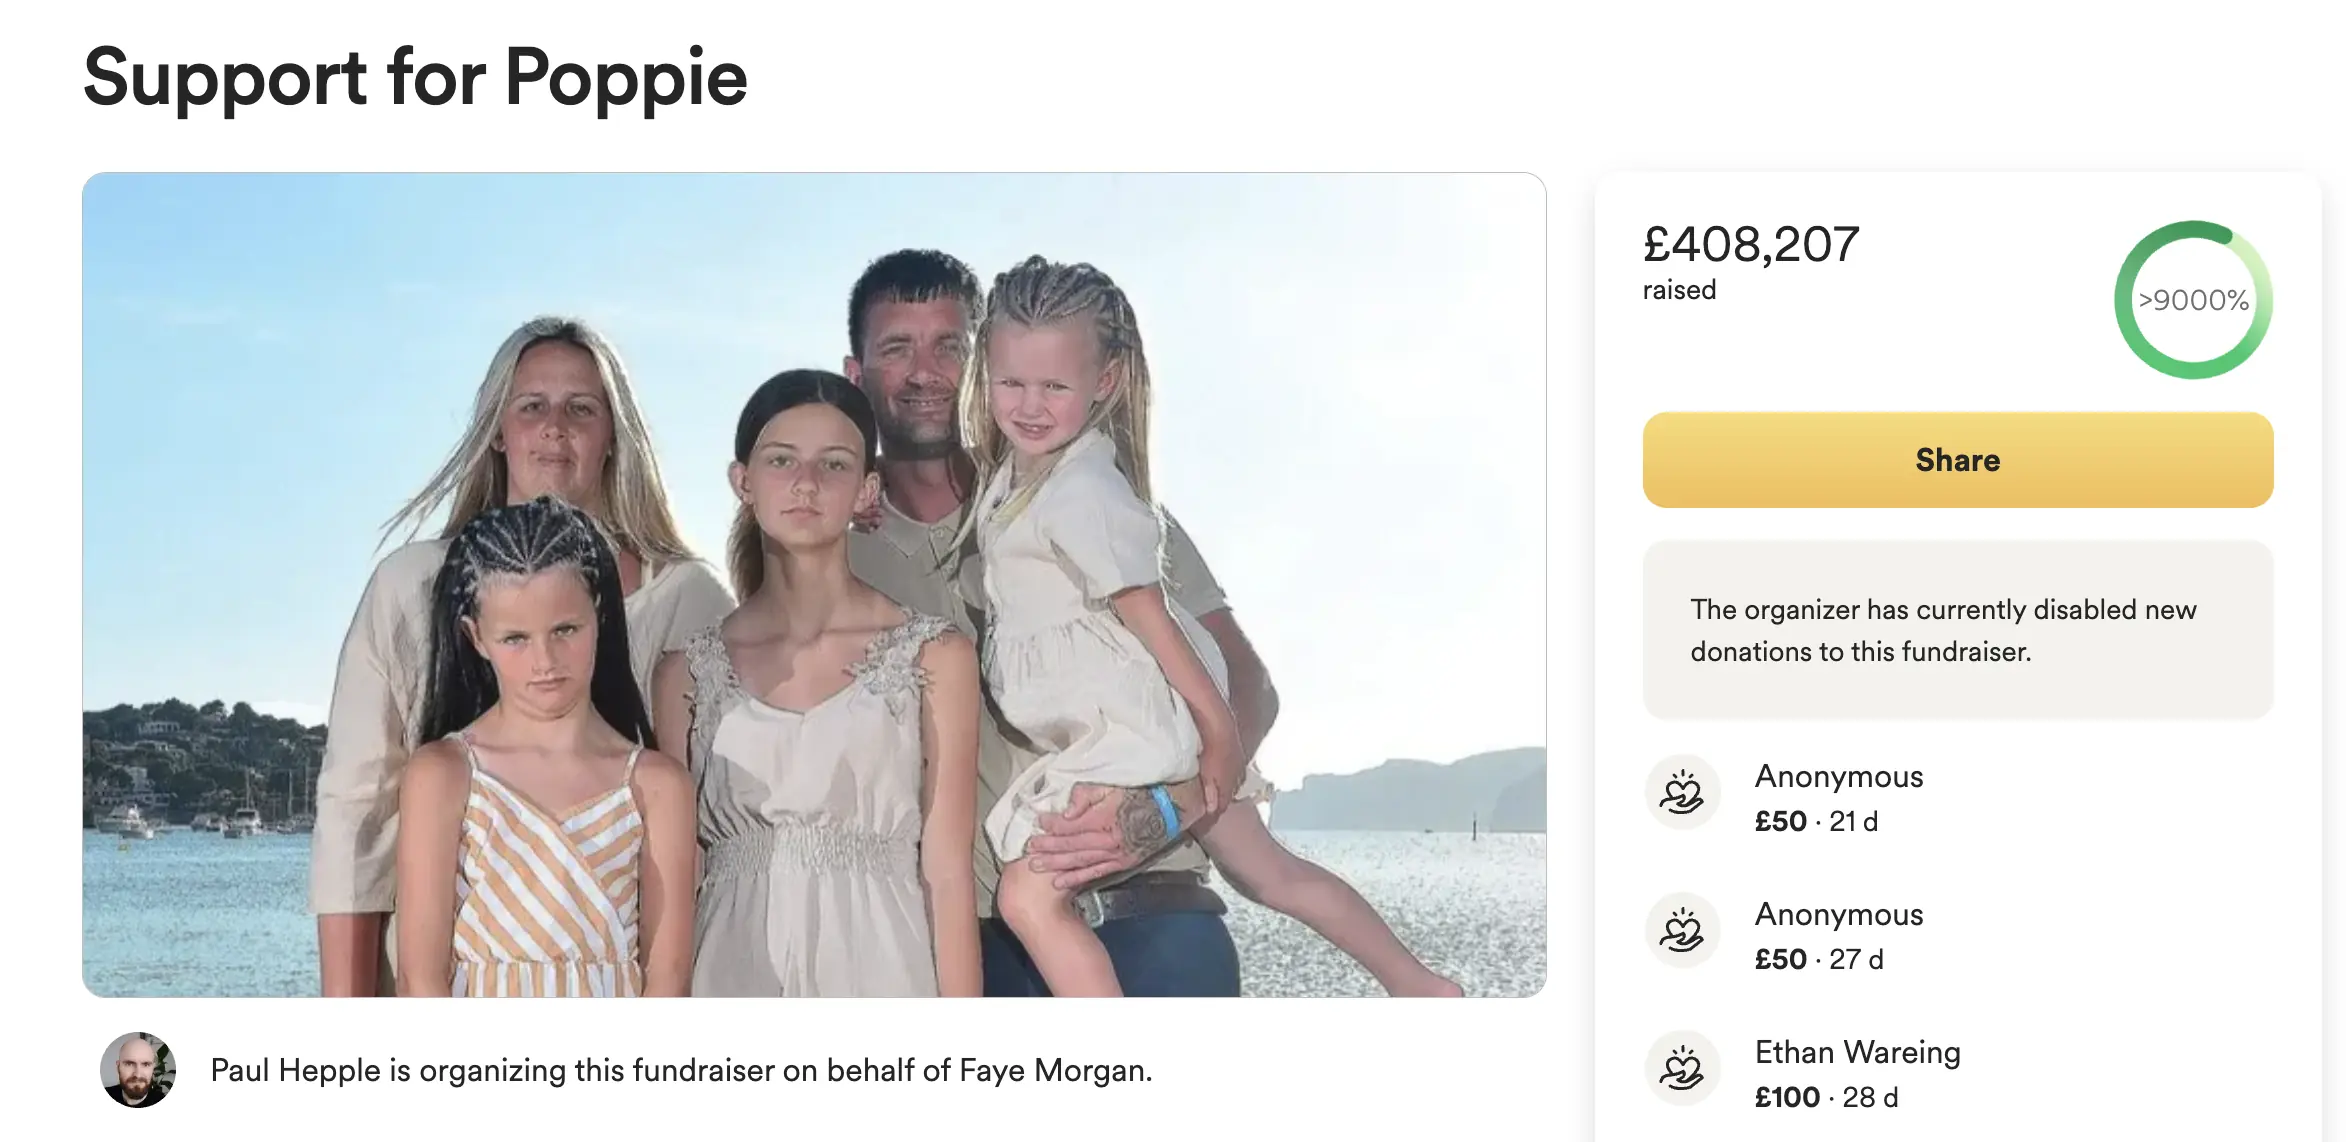Click the £100 · 28 d donation amount
Image resolution: width=2346 pixels, height=1142 pixels.
[x=1826, y=1097]
